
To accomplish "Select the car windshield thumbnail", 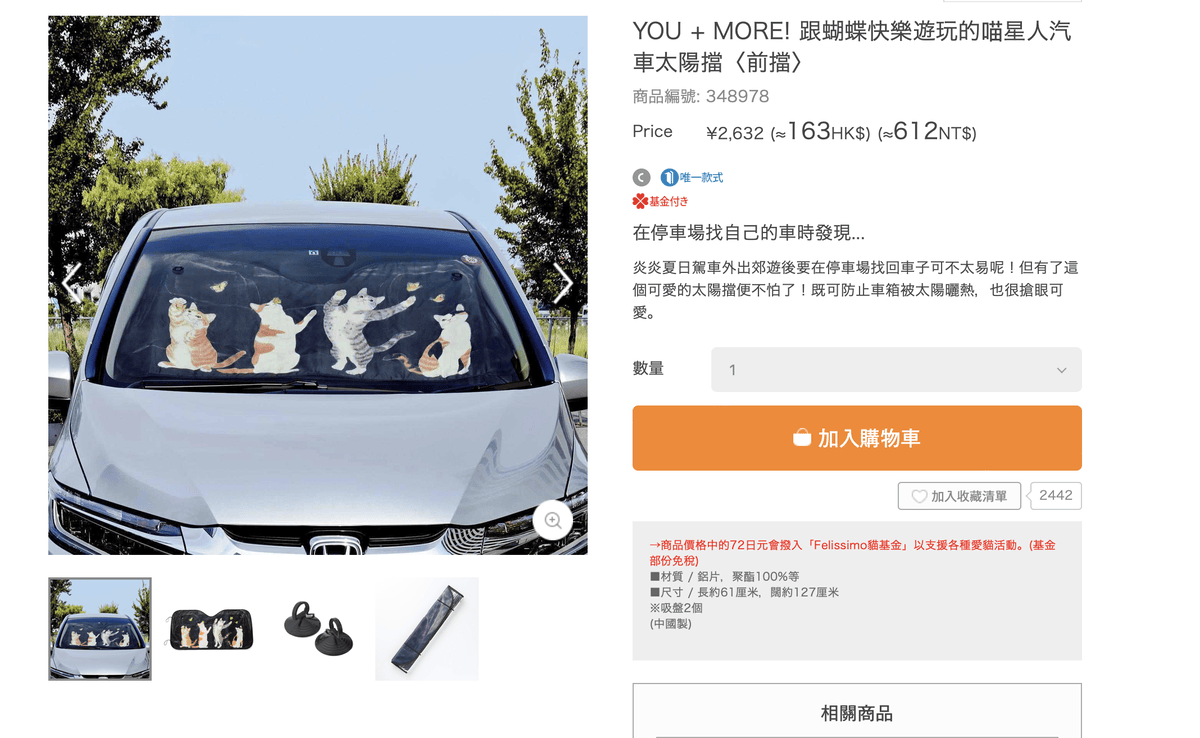I will (100, 629).
